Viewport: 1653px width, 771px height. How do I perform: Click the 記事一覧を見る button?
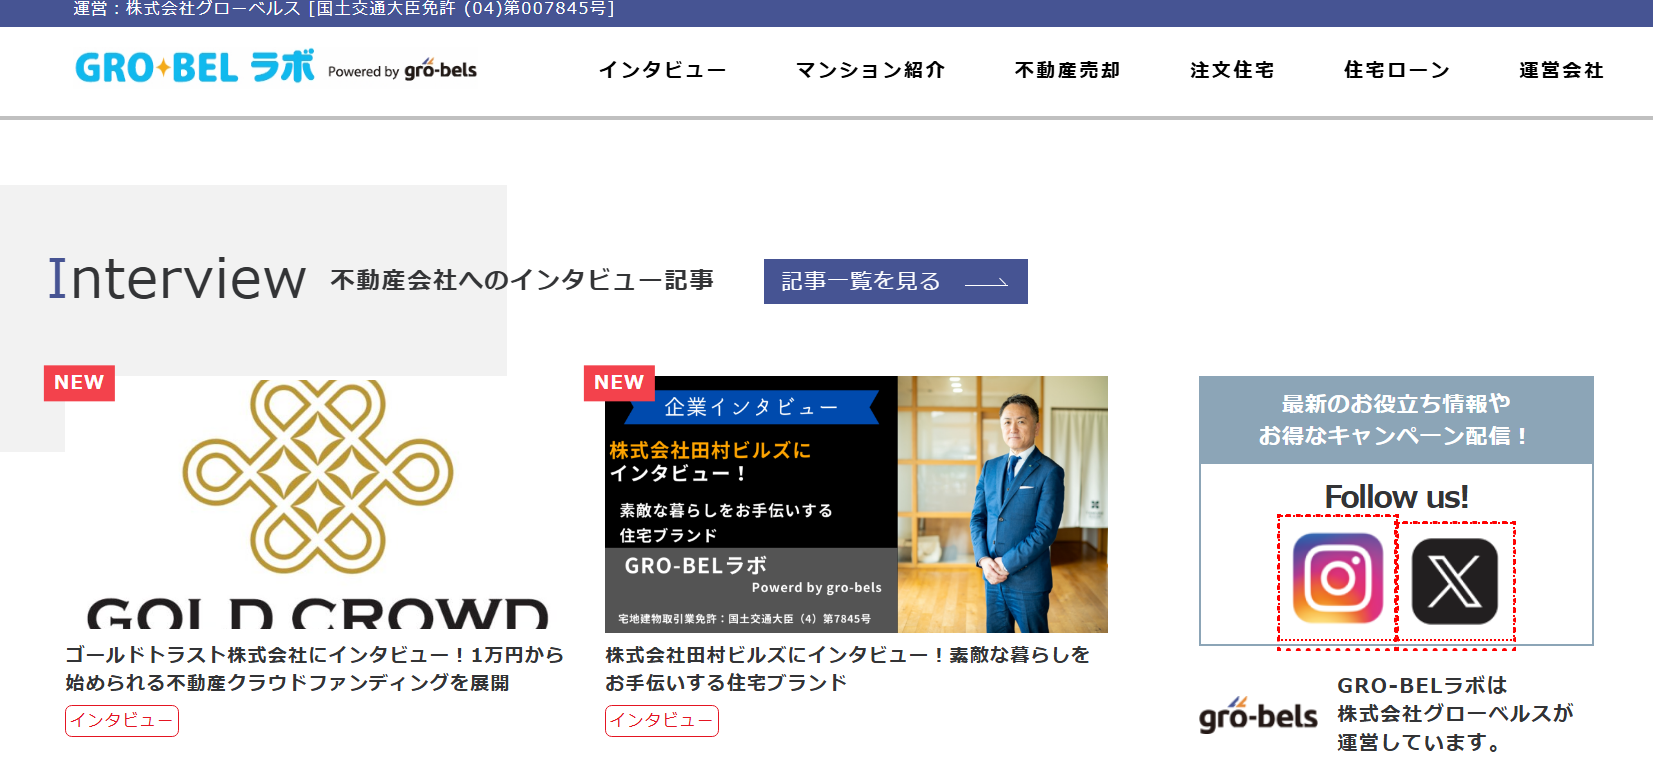point(895,281)
